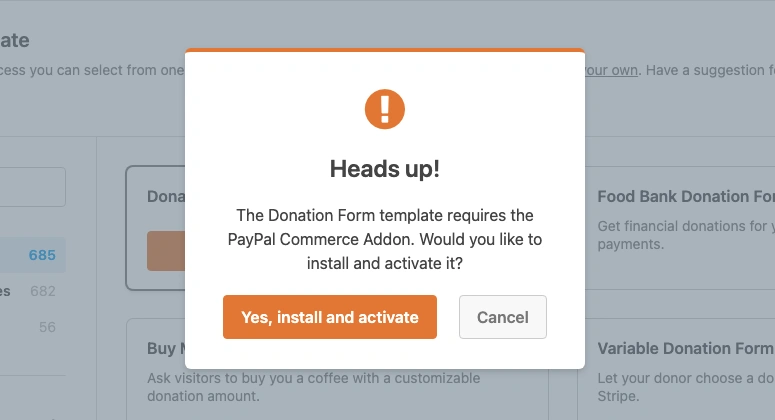Open the "your own" link
Image resolution: width=775 pixels, height=420 pixels.
613,71
